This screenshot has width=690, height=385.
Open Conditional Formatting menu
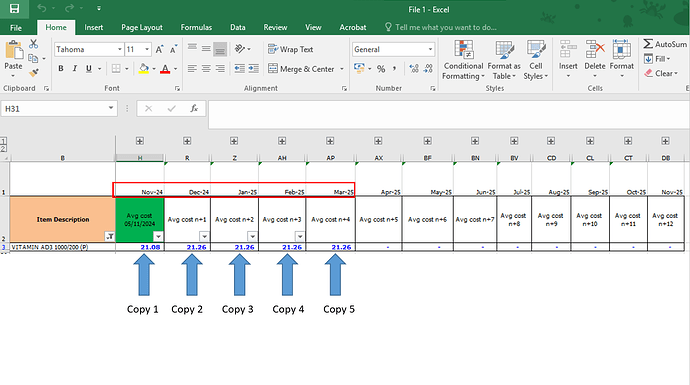[463, 60]
